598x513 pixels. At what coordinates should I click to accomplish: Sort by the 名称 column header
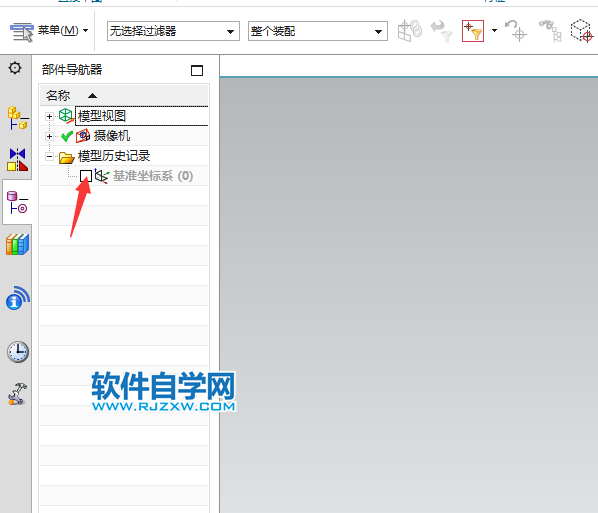(125, 95)
